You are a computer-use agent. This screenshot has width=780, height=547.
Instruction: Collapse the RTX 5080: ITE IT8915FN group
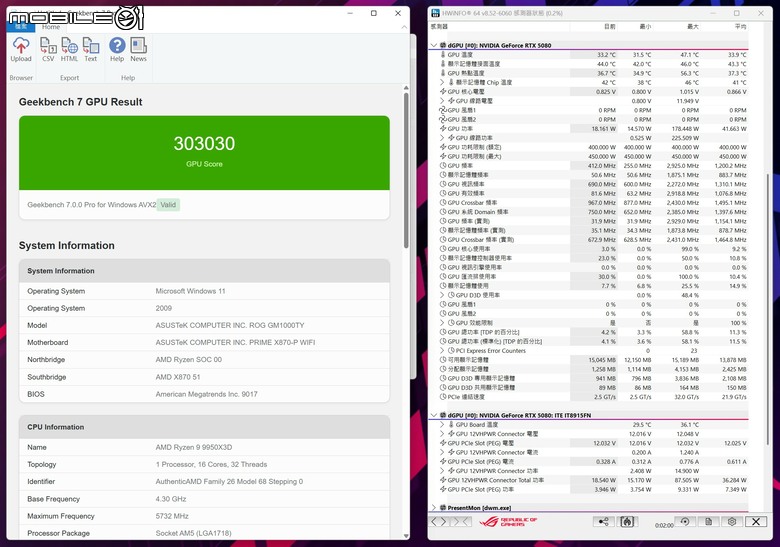(x=434, y=415)
